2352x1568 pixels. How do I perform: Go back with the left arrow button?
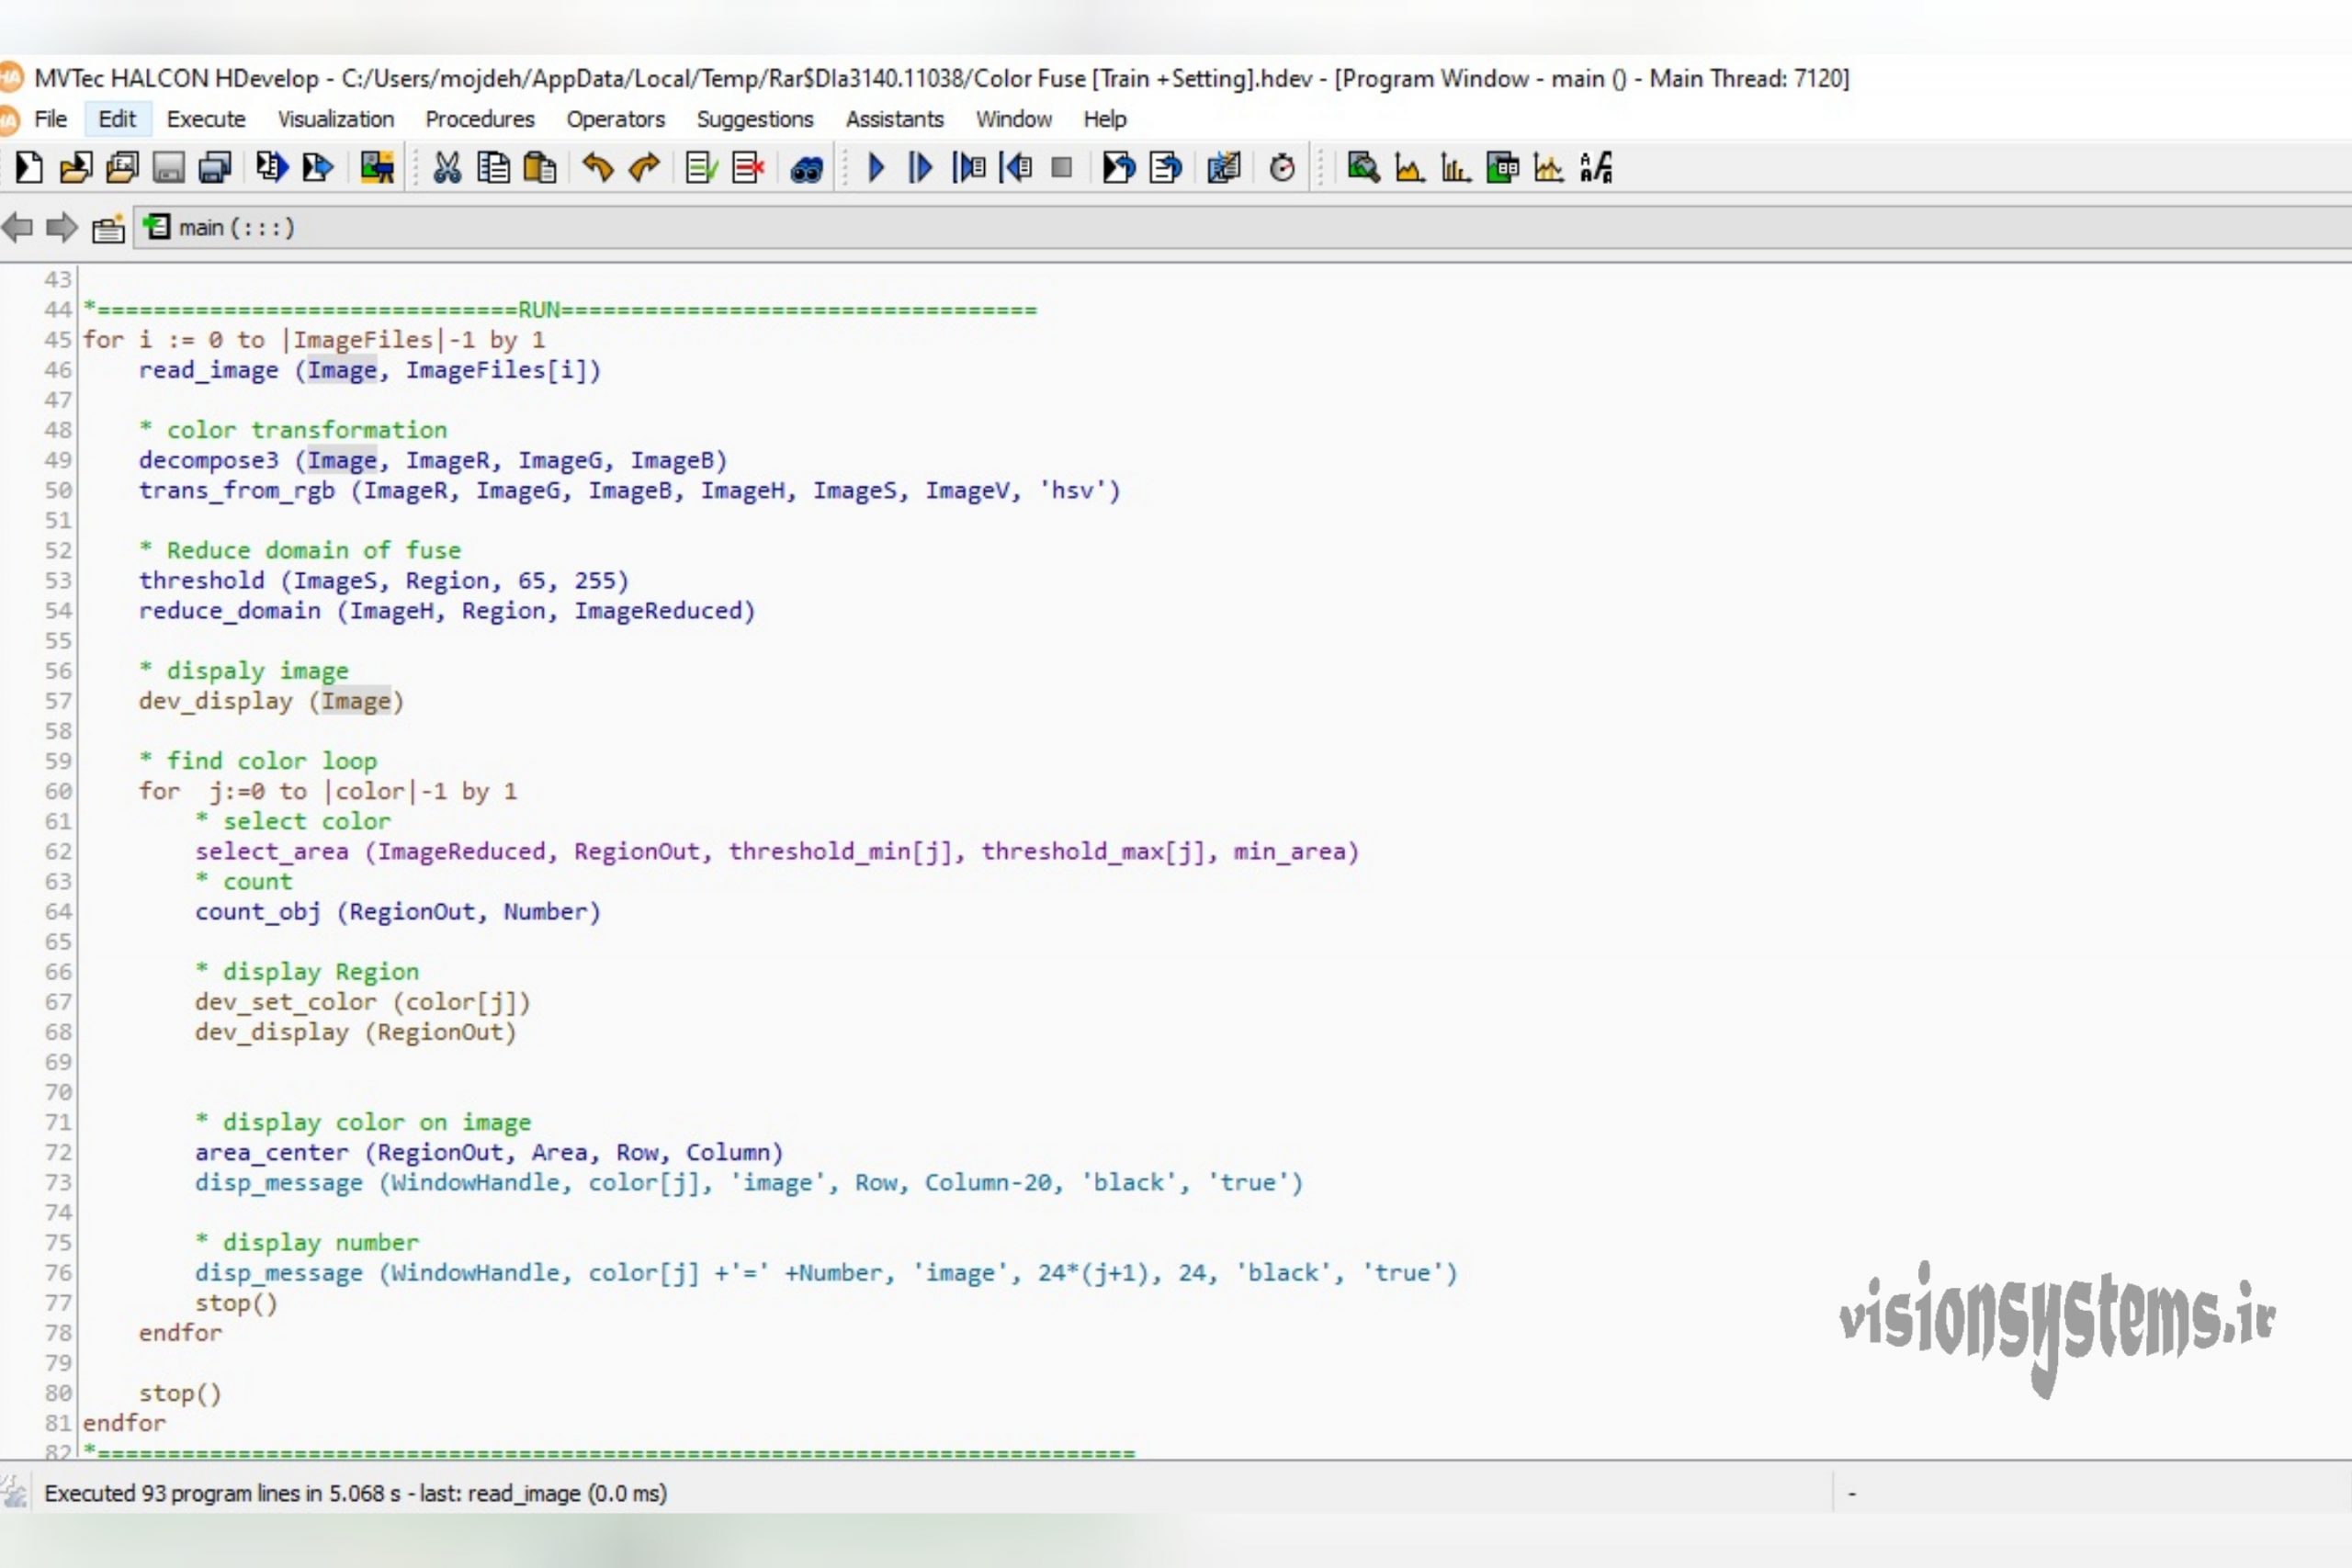click(18, 228)
